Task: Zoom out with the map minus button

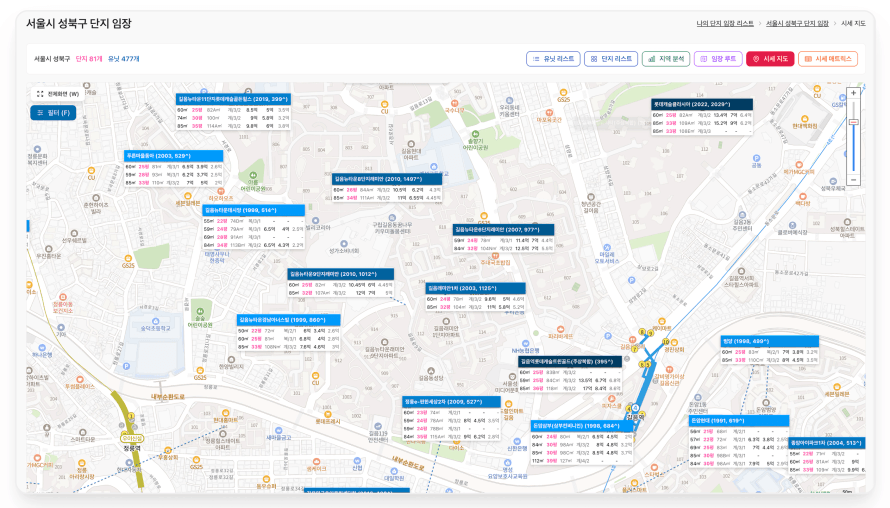Action: coord(853,180)
